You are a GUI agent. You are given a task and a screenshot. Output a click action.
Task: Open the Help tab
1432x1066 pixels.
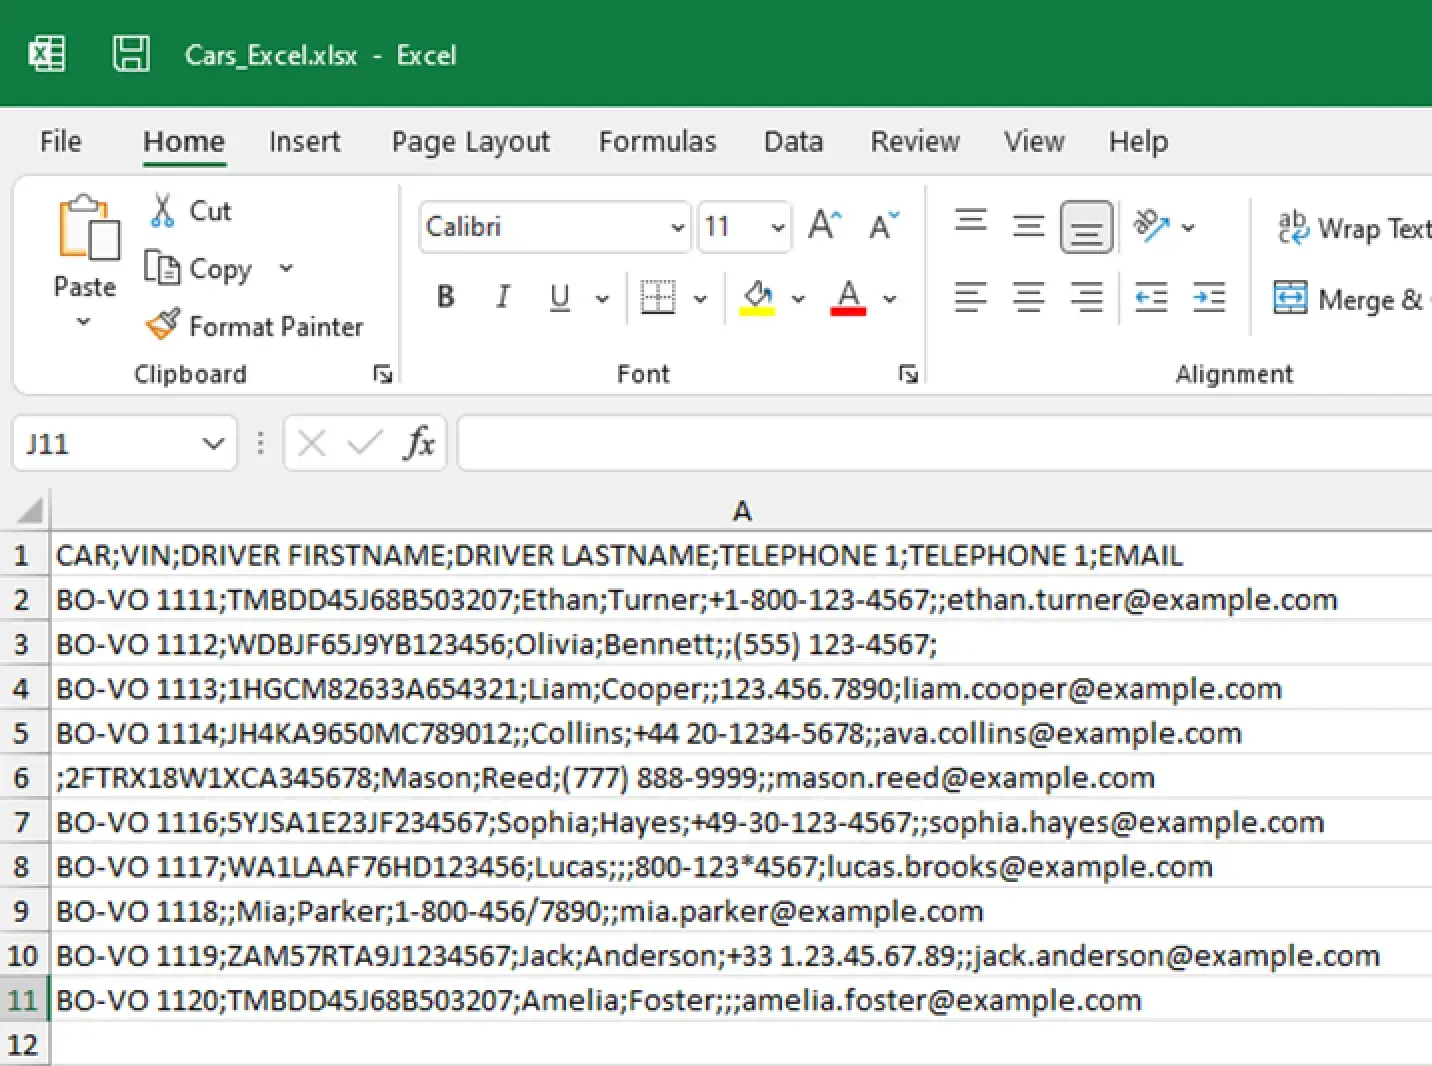point(1138,141)
